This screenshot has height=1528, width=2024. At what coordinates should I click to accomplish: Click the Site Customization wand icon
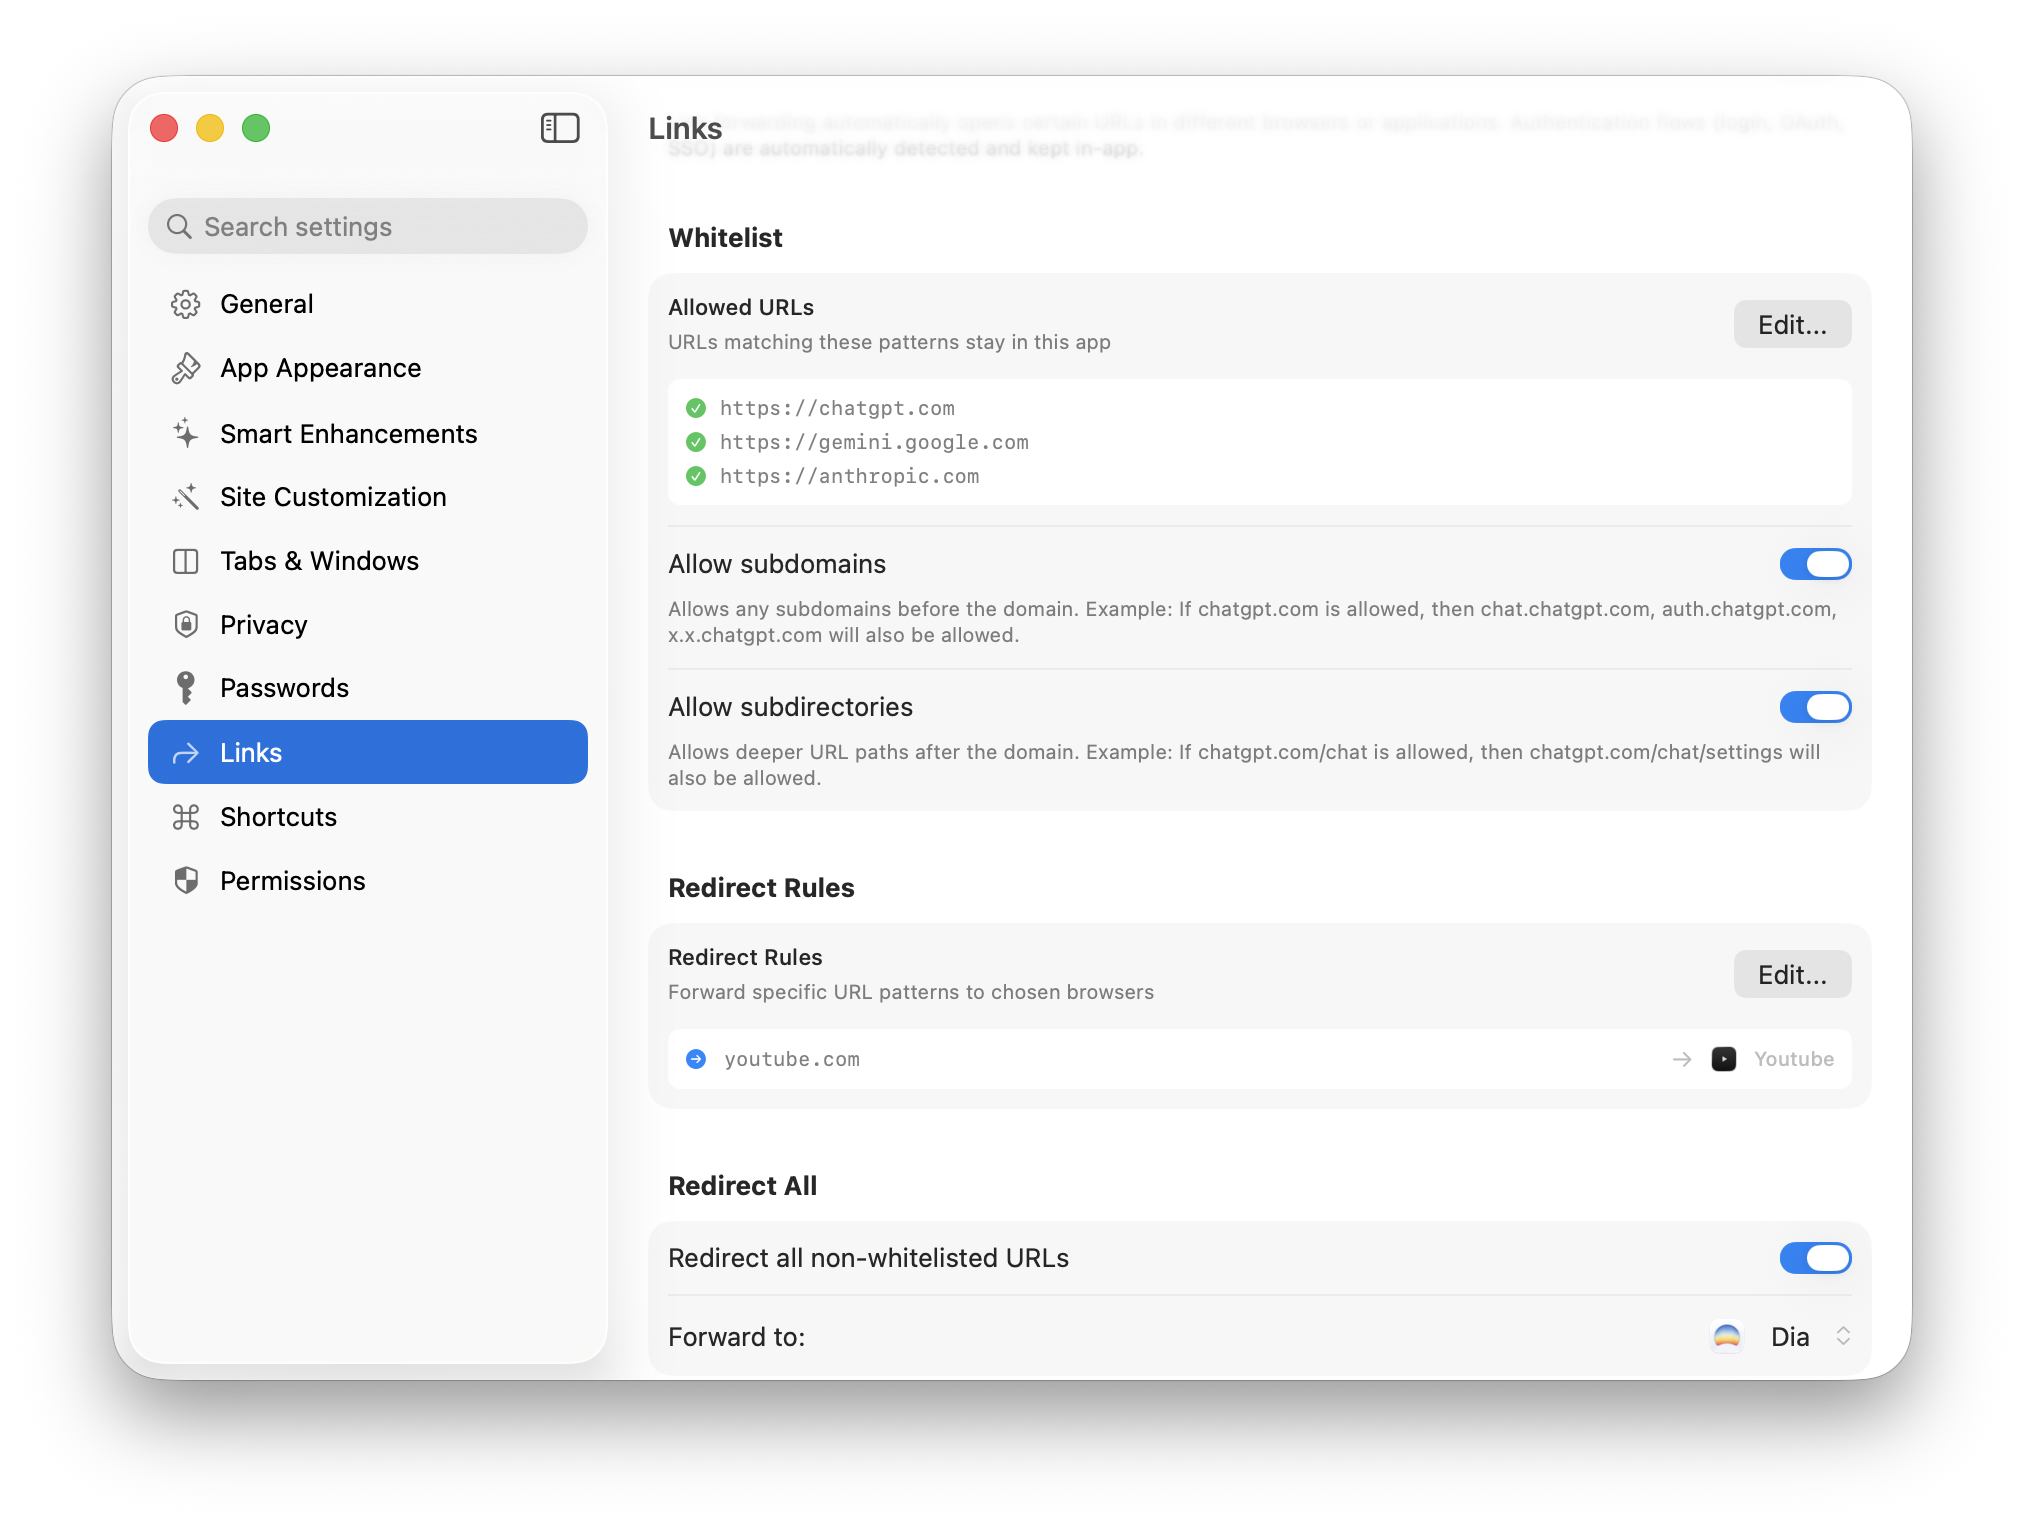point(186,497)
